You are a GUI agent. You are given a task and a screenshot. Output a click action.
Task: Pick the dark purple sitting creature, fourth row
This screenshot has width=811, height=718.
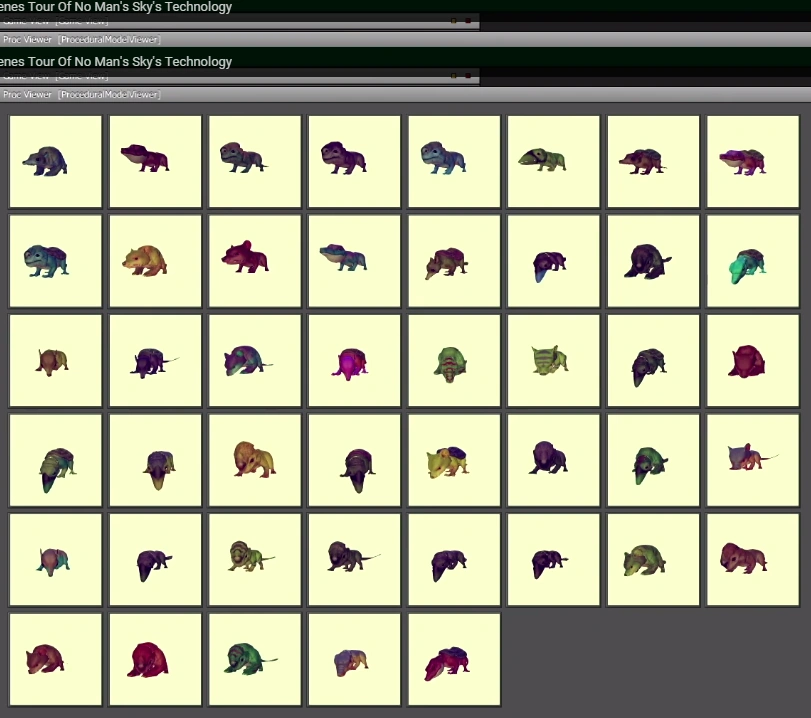(553, 460)
